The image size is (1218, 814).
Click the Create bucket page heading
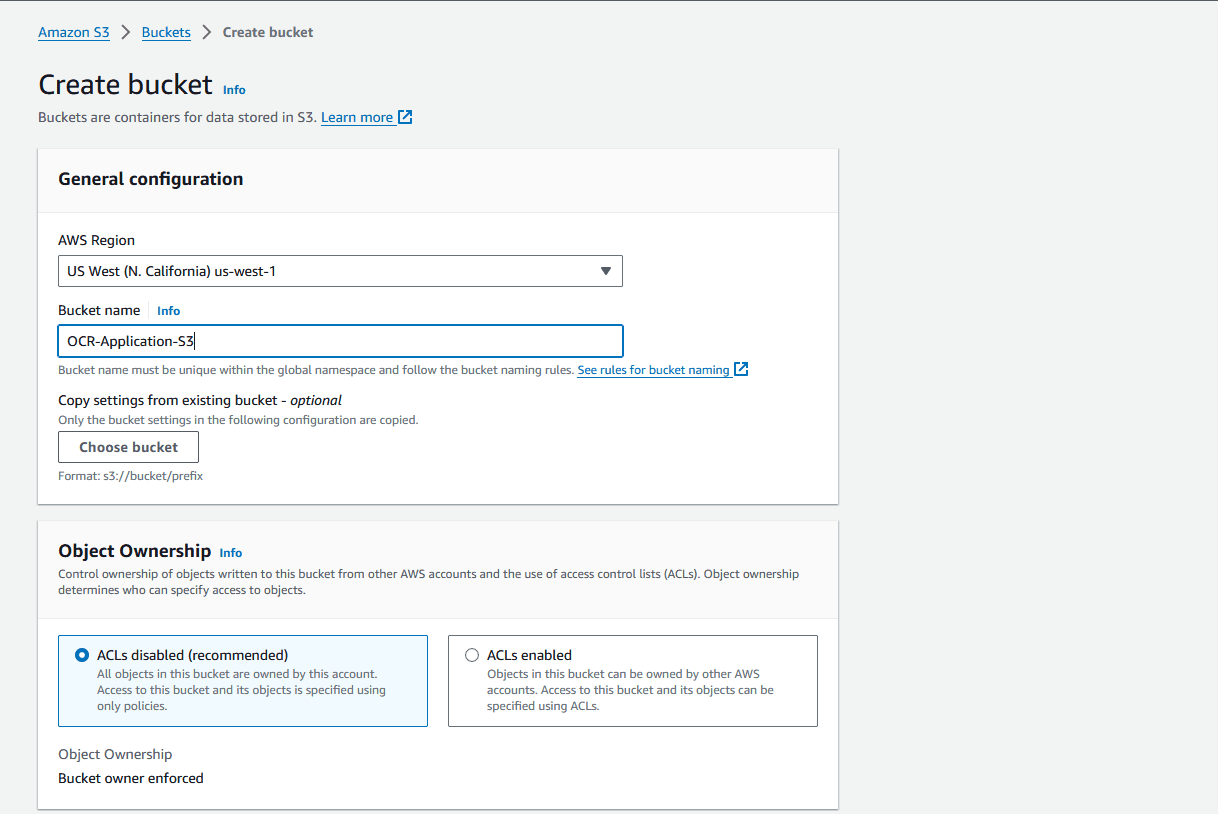(125, 84)
